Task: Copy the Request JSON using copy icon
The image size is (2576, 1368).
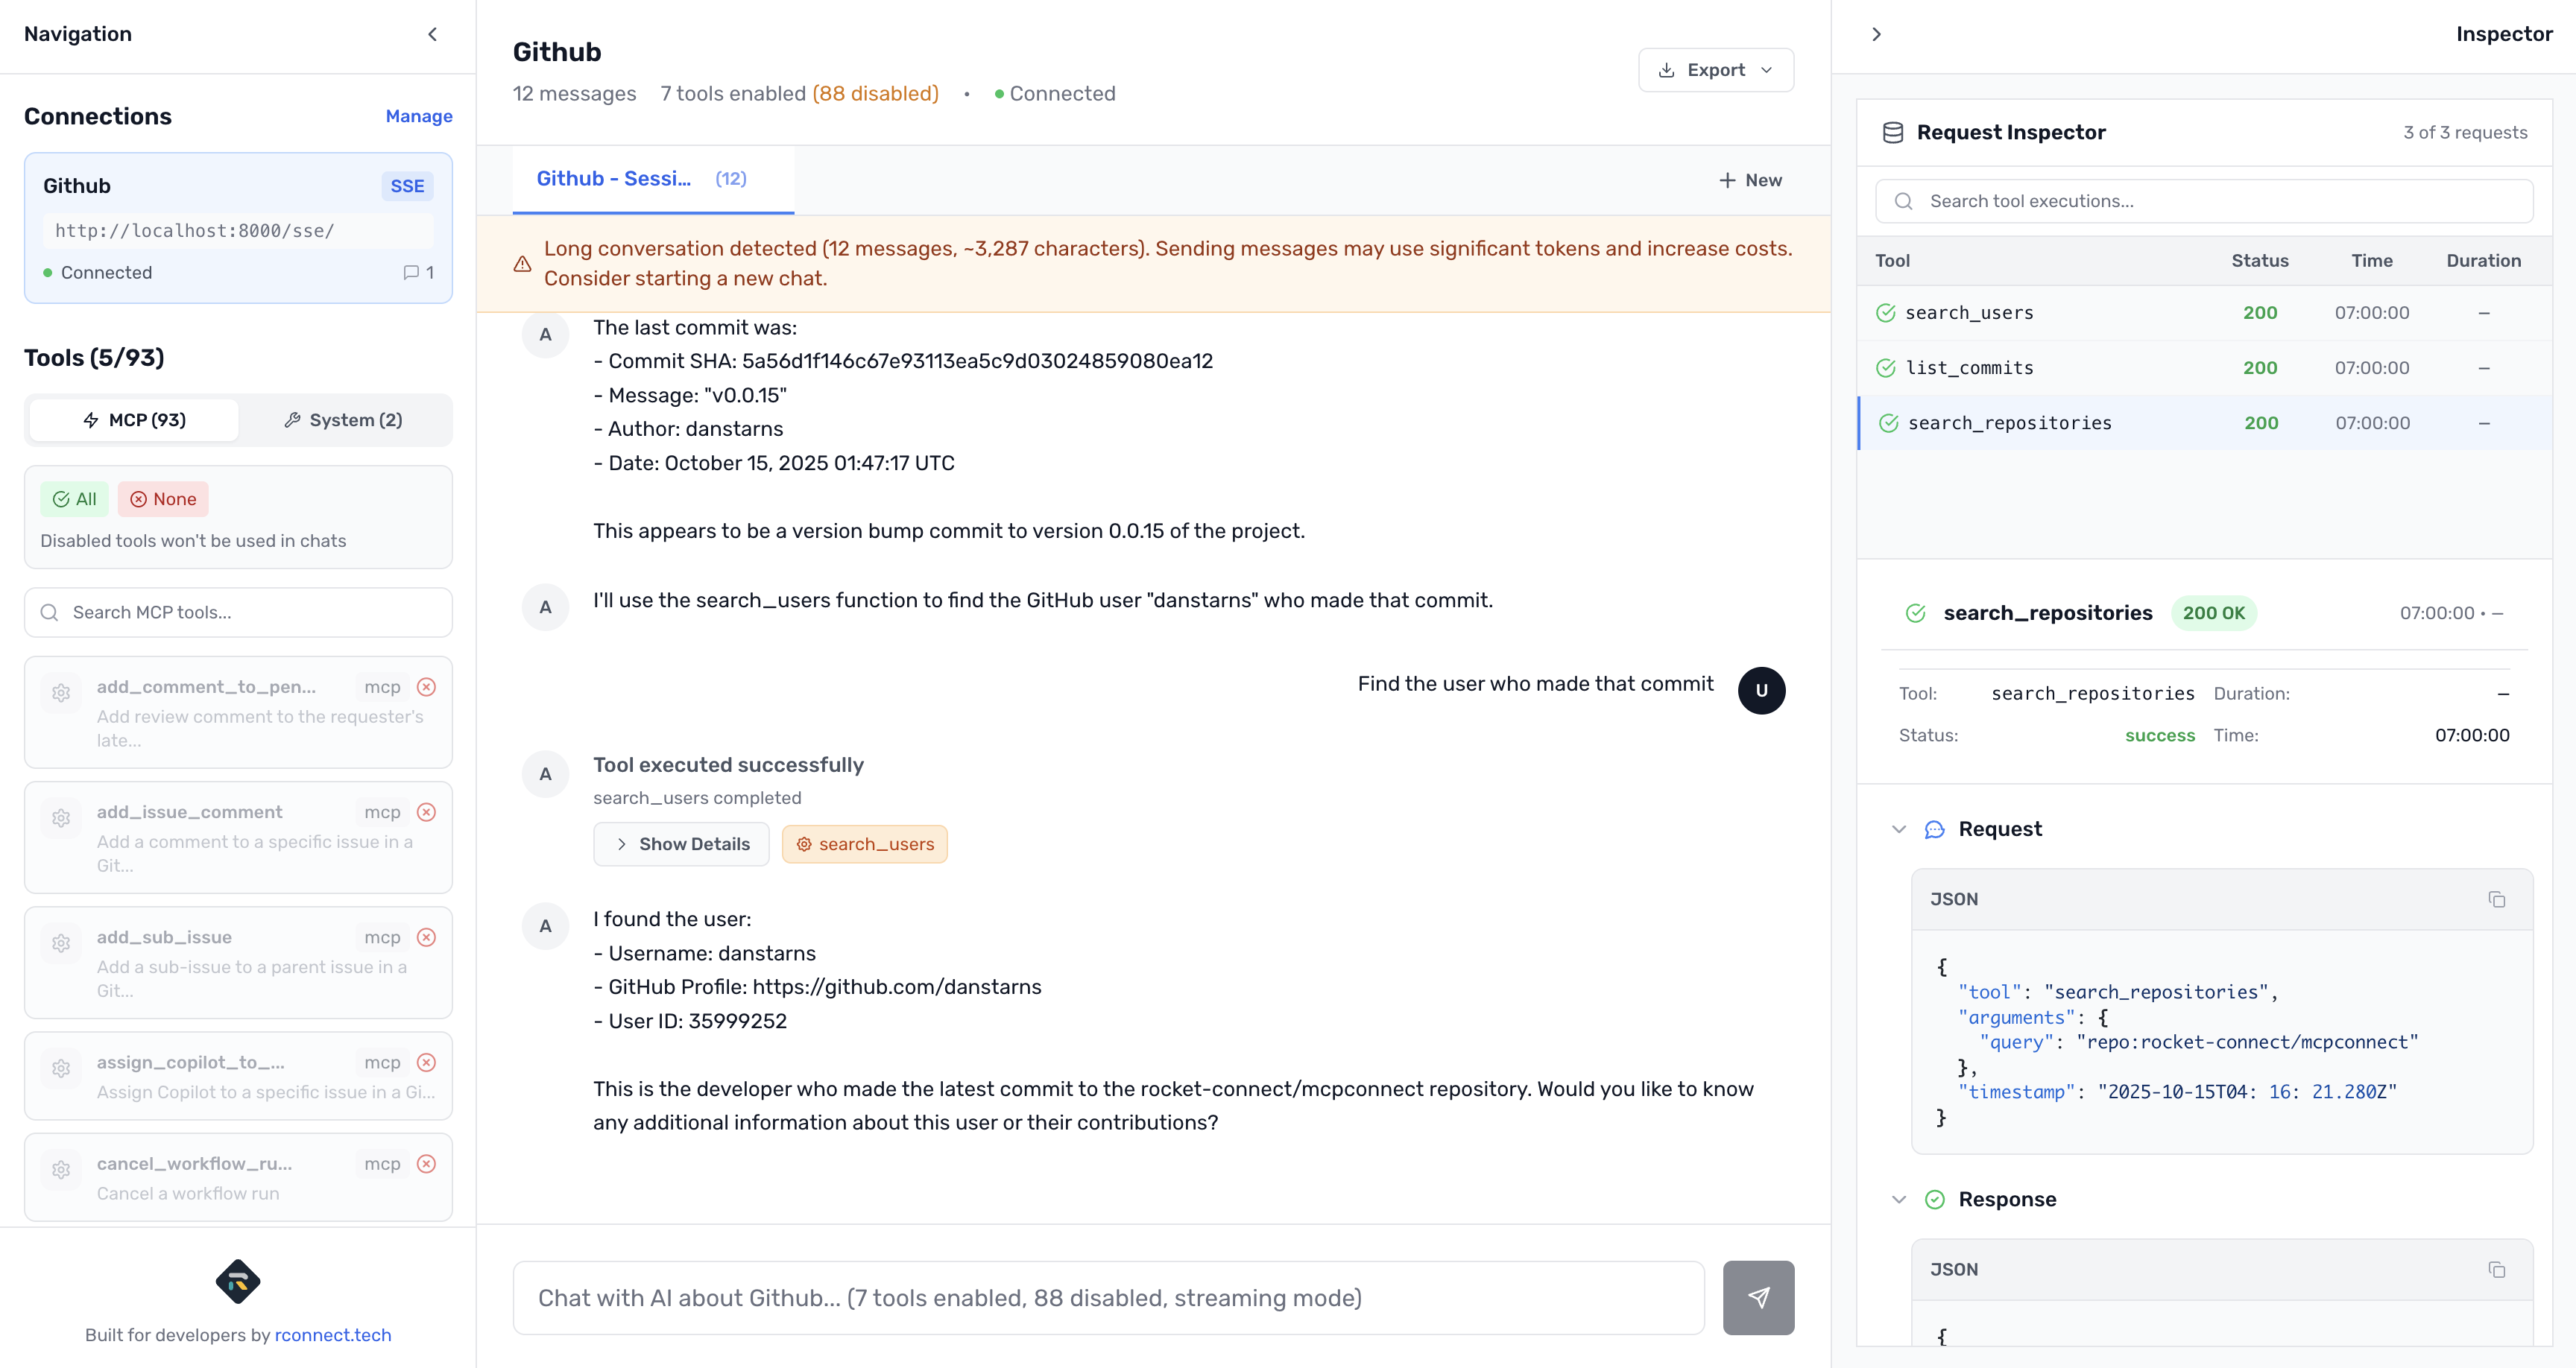Action: (x=2496, y=899)
